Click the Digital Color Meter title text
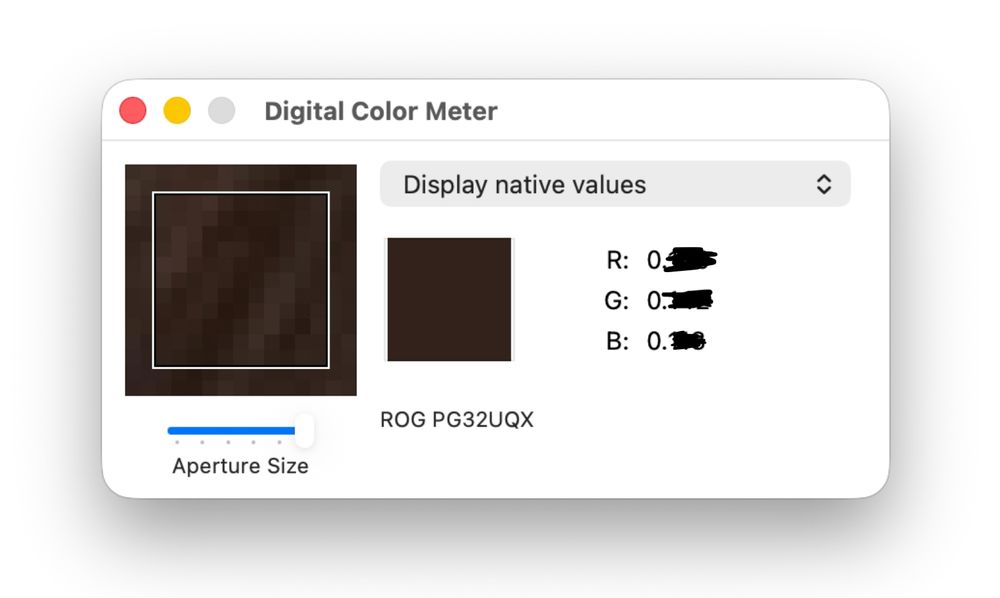Viewport: 1000px width, 598px height. pyautogui.click(x=381, y=111)
